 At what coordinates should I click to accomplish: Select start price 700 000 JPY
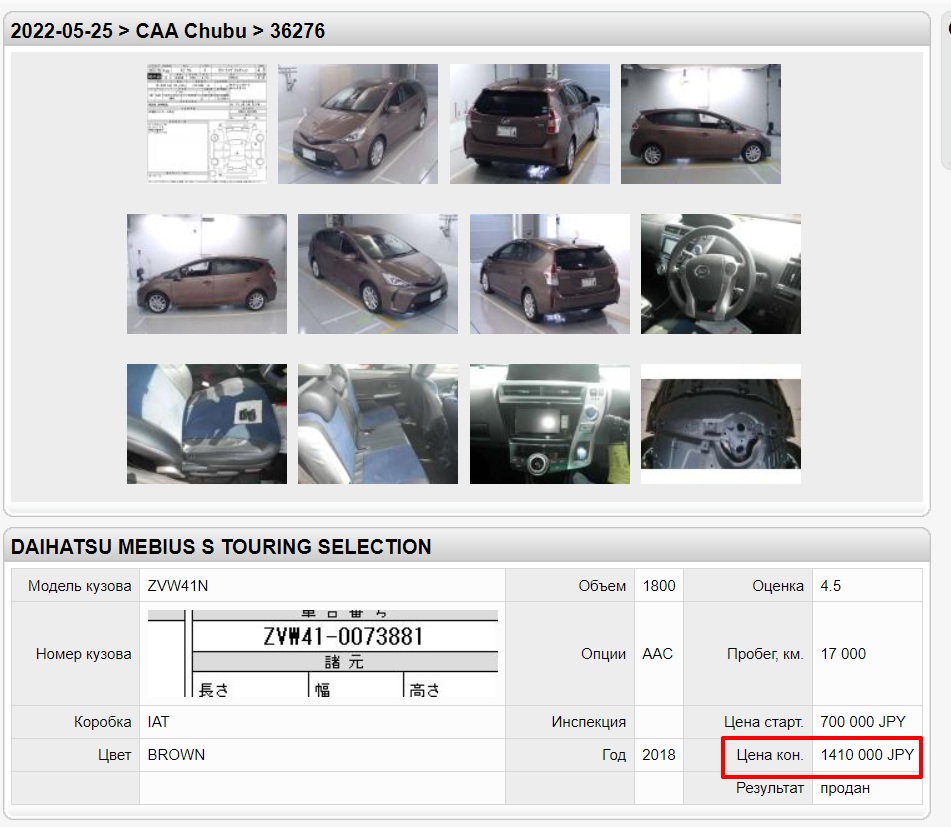862,722
